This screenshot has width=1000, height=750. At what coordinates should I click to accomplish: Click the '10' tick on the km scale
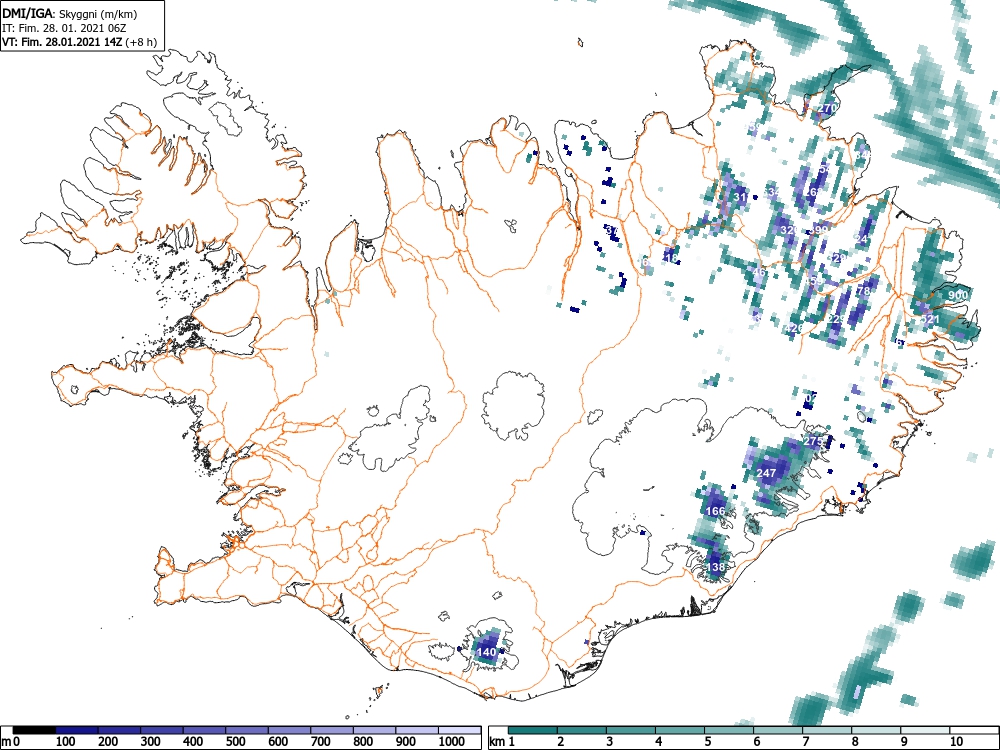point(956,742)
